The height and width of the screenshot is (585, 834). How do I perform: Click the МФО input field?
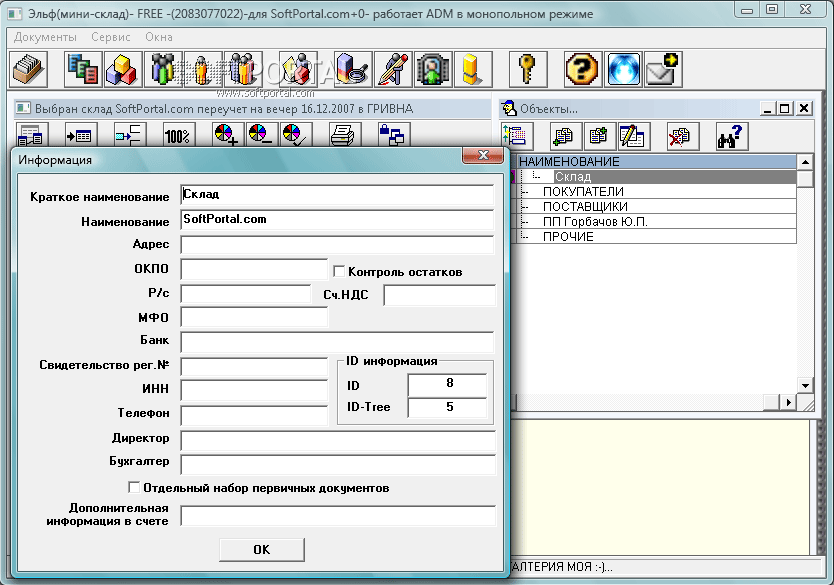pyautogui.click(x=254, y=317)
